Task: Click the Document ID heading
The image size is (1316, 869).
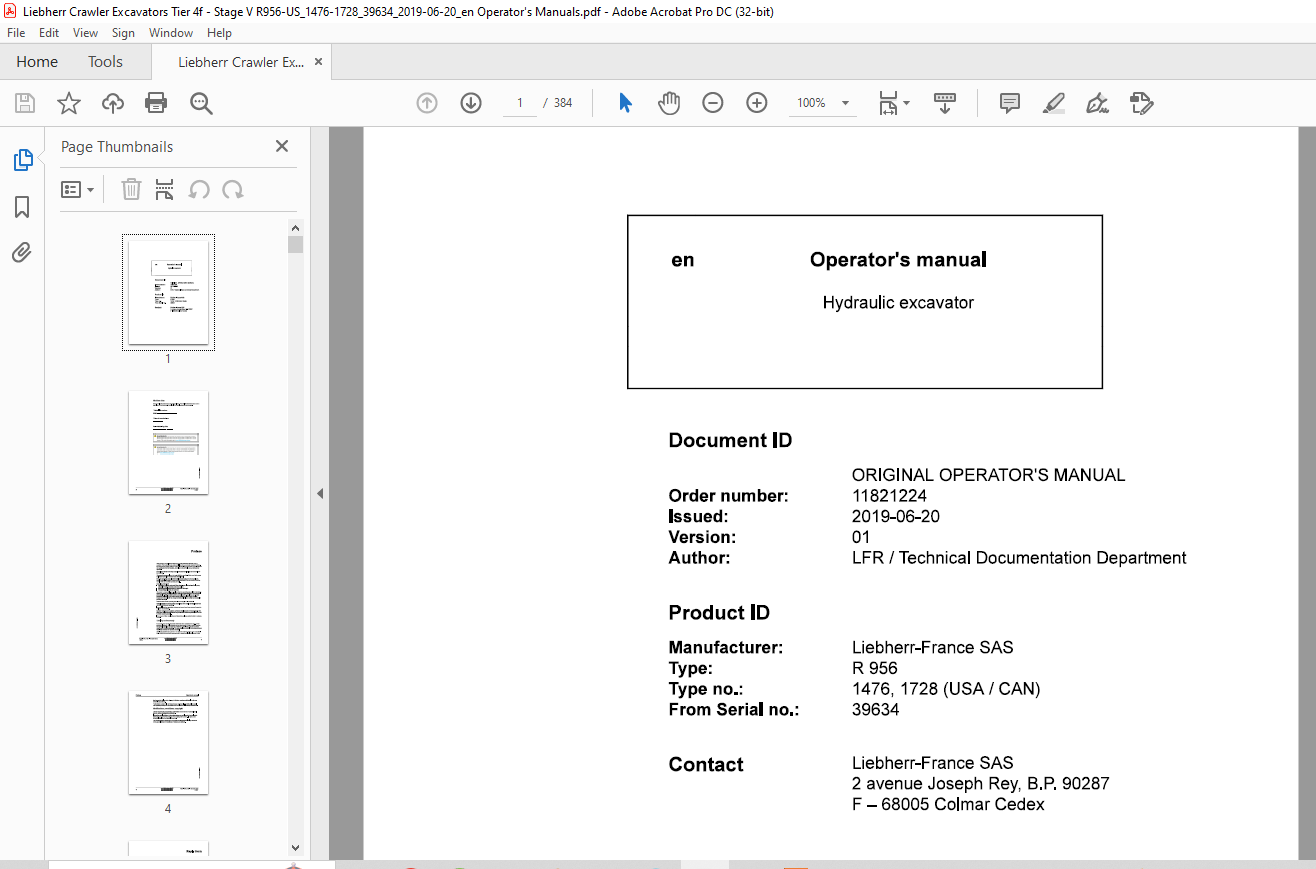Action: (730, 441)
